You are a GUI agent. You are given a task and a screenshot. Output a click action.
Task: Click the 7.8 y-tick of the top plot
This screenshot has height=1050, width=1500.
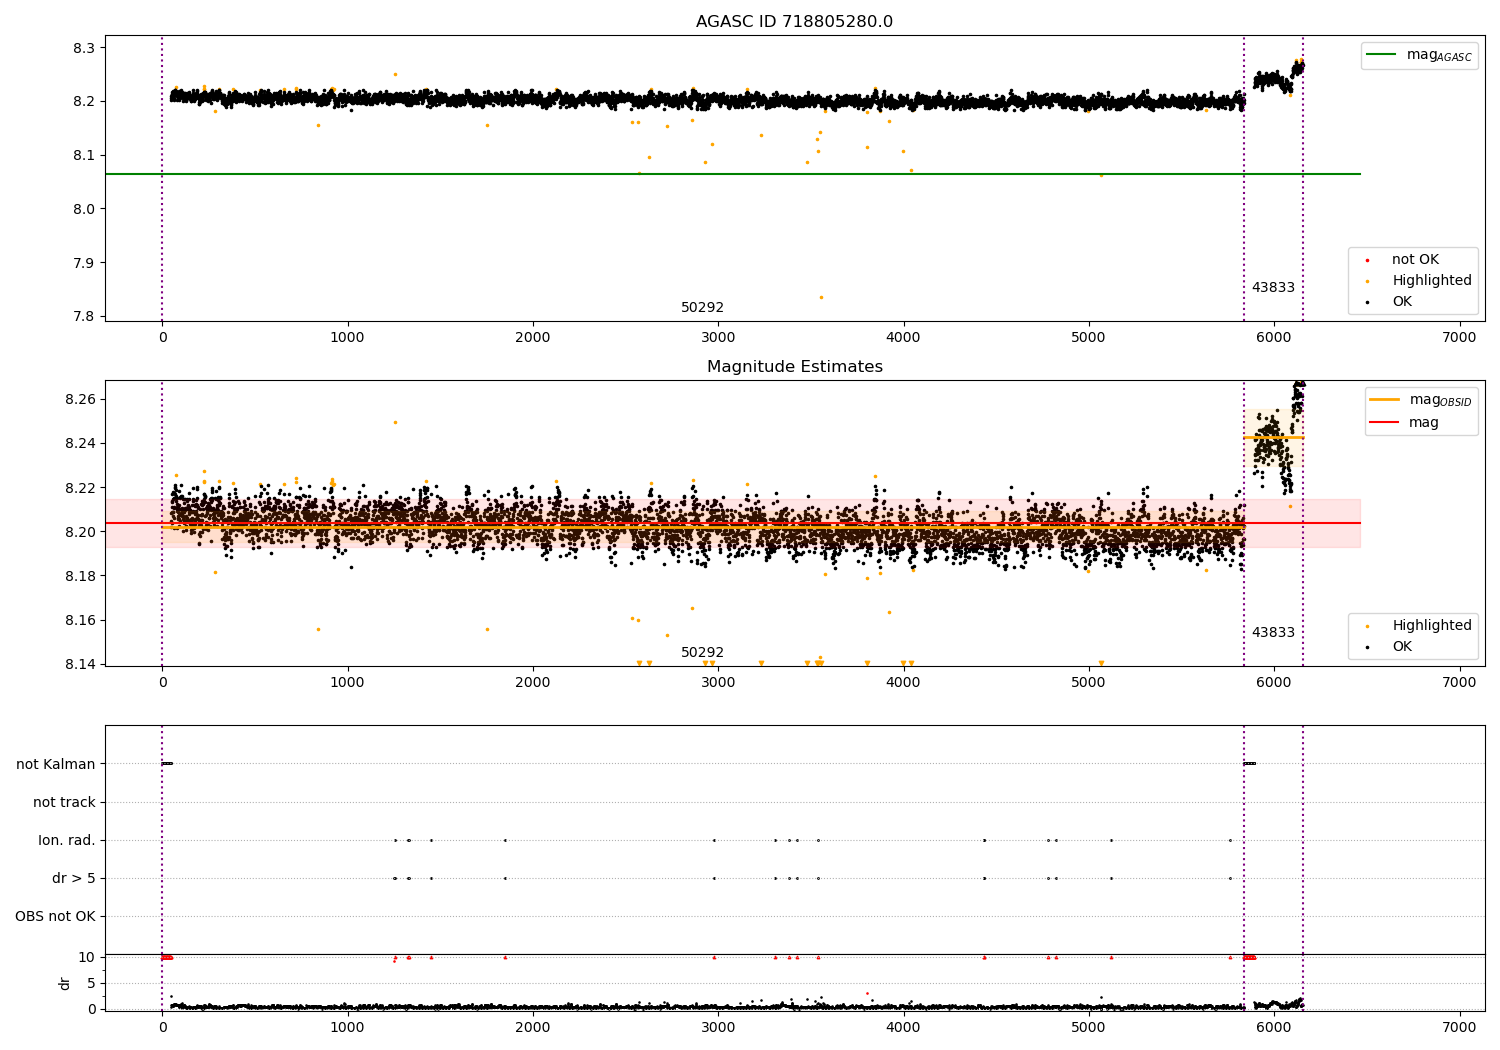pos(84,317)
